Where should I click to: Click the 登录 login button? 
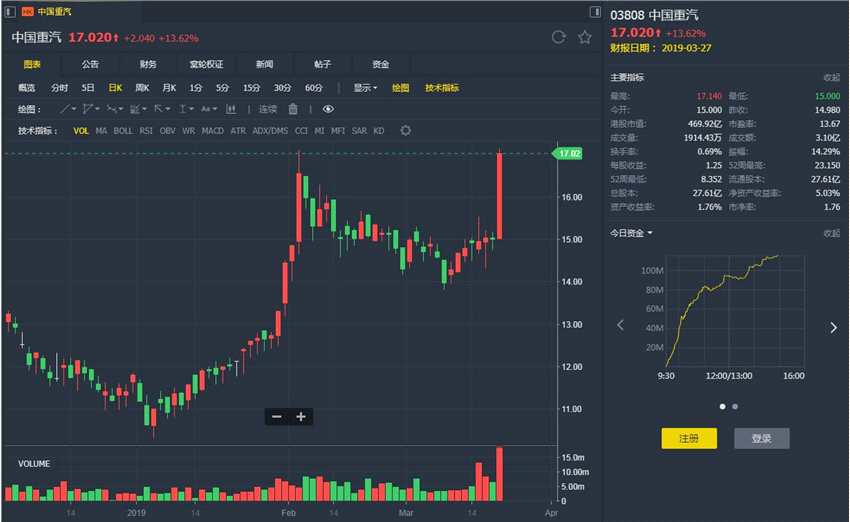pos(762,438)
